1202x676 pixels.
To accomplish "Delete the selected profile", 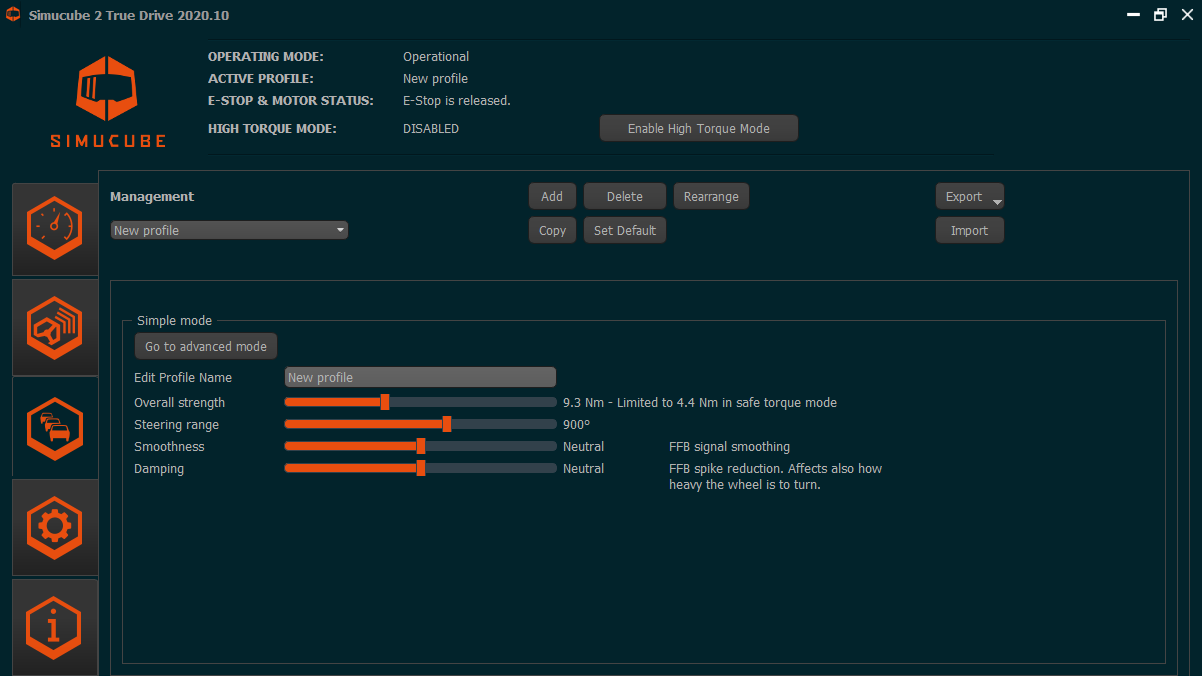I will click(x=625, y=196).
